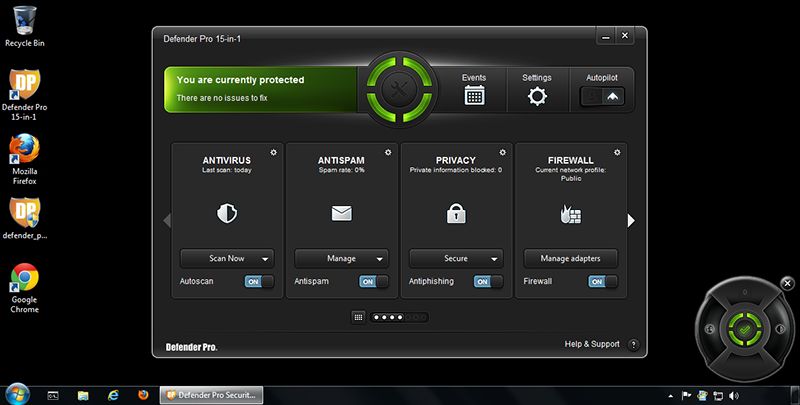
Task: Select the Mozilla Firefox desktop shortcut
Action: click(24, 159)
